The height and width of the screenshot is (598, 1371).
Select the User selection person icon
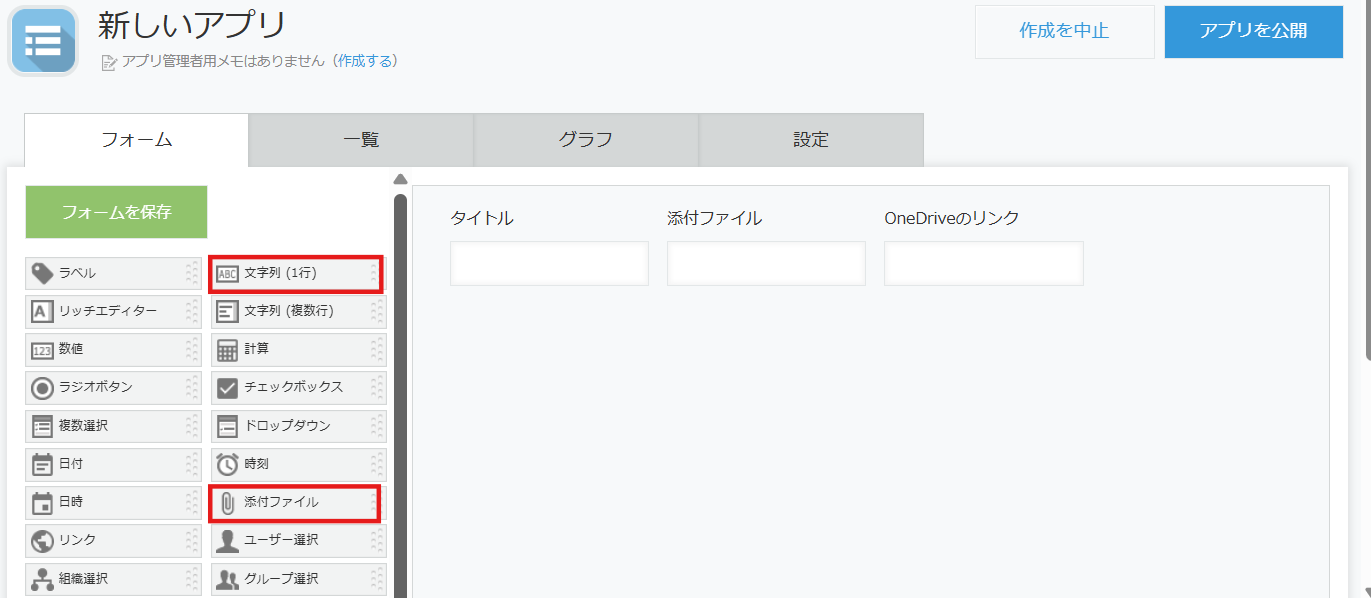click(228, 540)
